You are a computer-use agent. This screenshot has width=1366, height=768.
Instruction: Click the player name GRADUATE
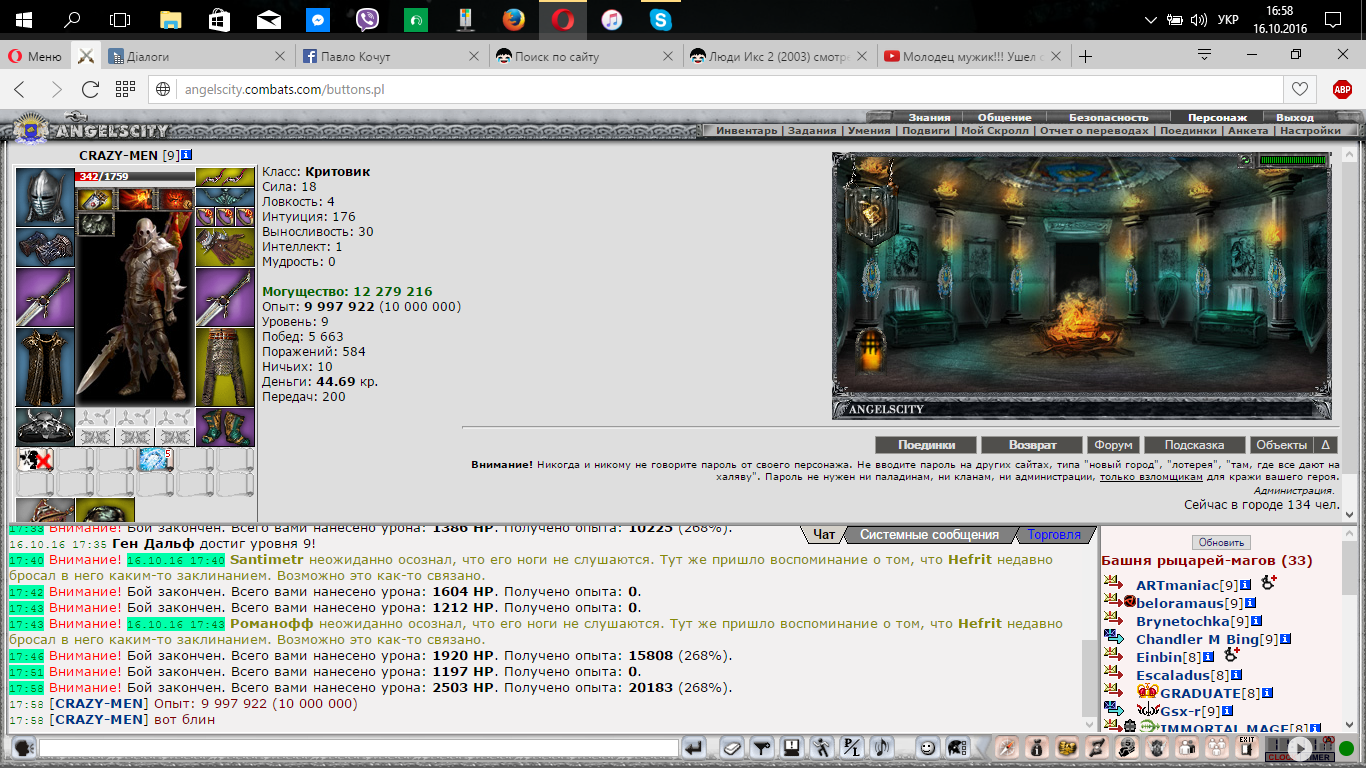tap(1200, 693)
